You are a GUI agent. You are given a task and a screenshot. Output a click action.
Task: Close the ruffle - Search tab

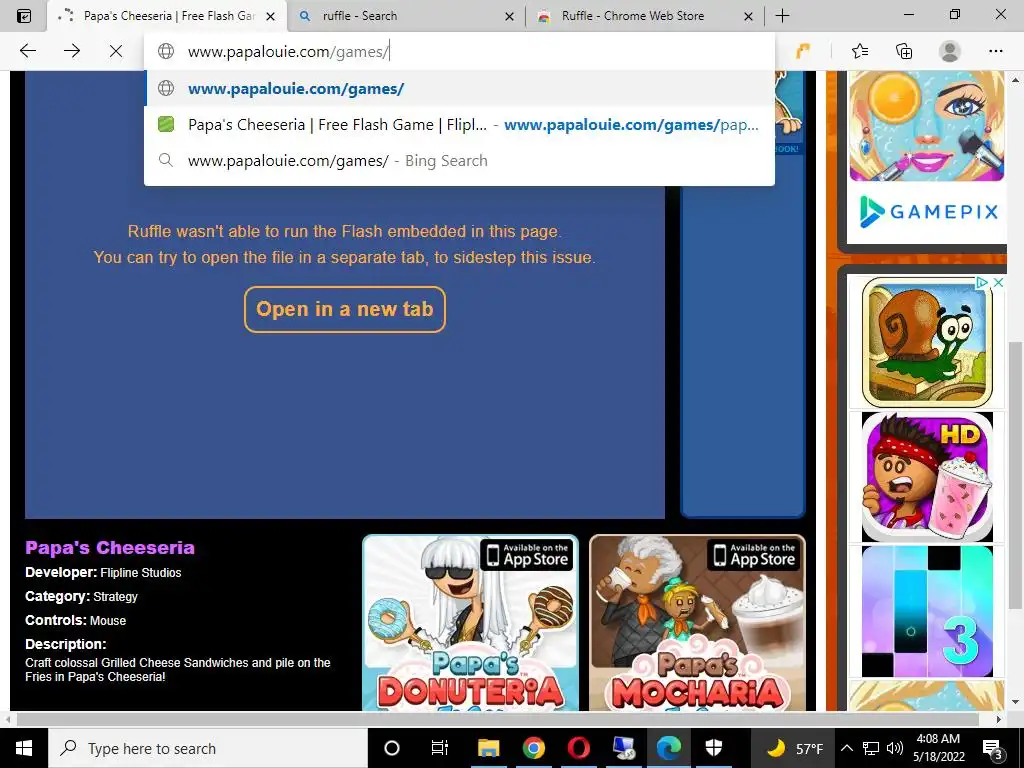click(x=509, y=16)
